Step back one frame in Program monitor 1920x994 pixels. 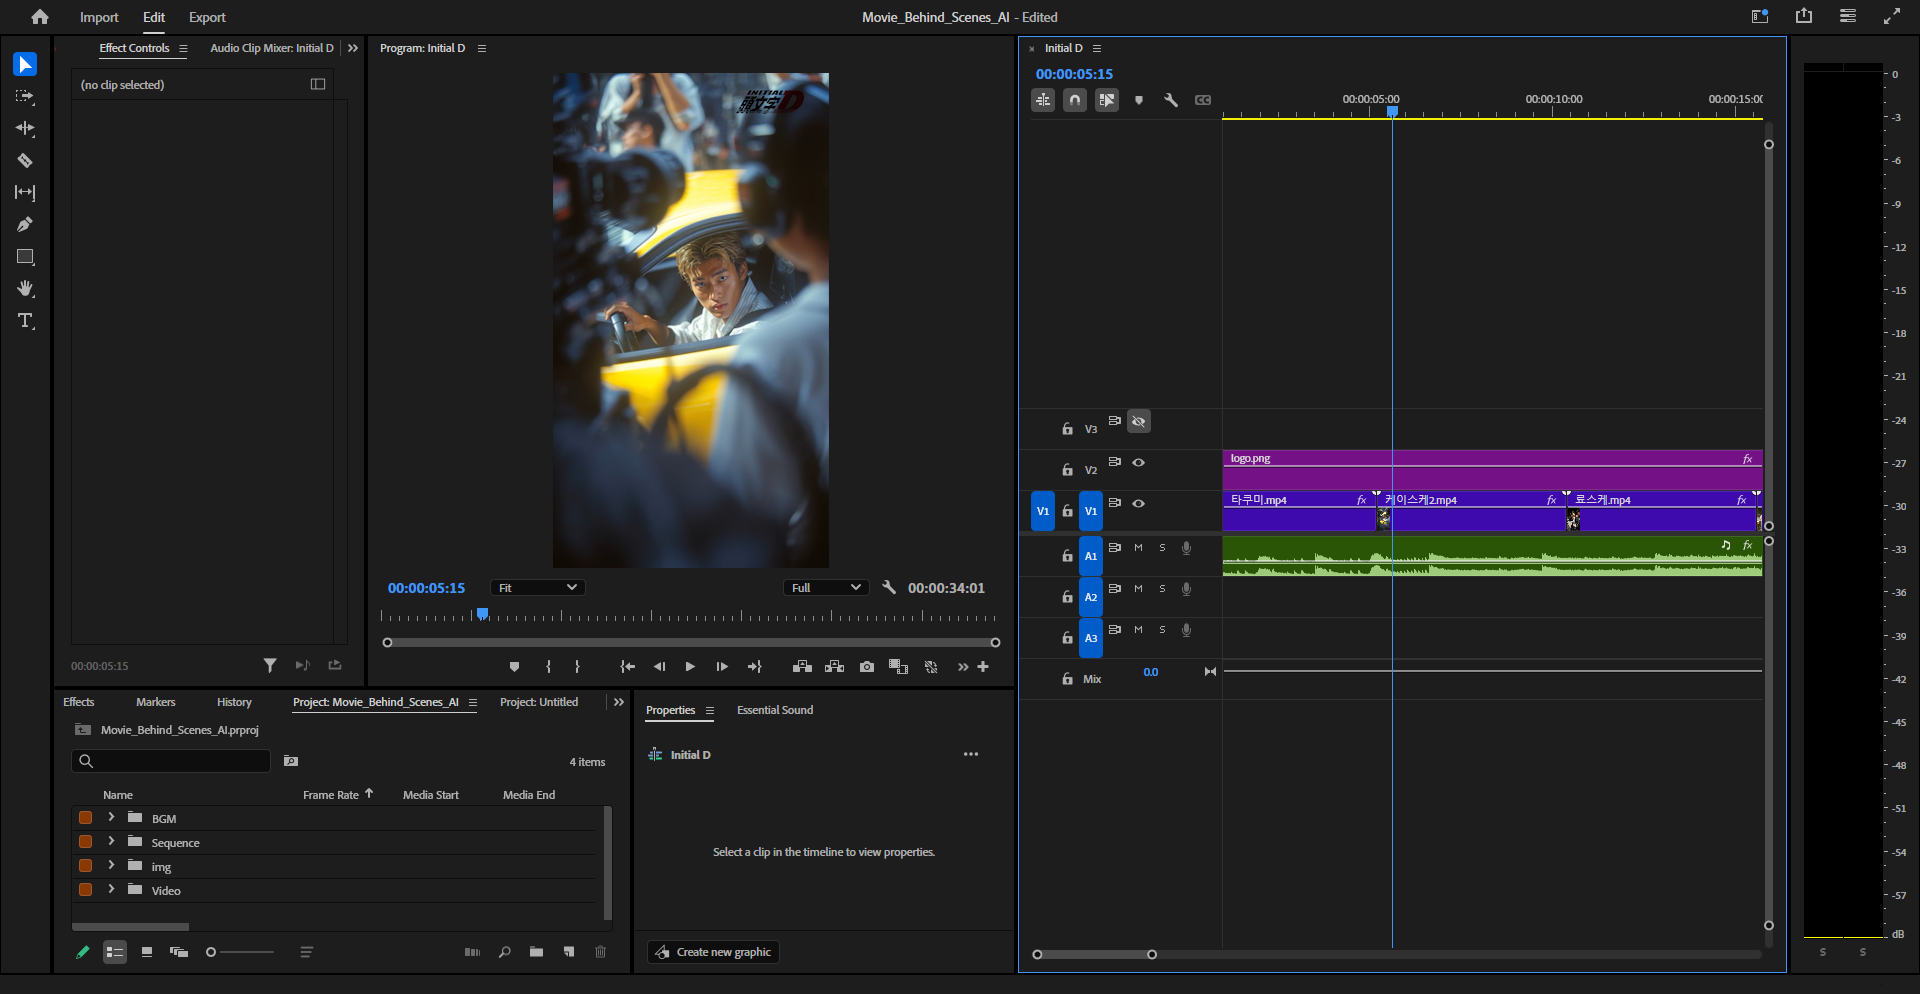click(x=659, y=667)
